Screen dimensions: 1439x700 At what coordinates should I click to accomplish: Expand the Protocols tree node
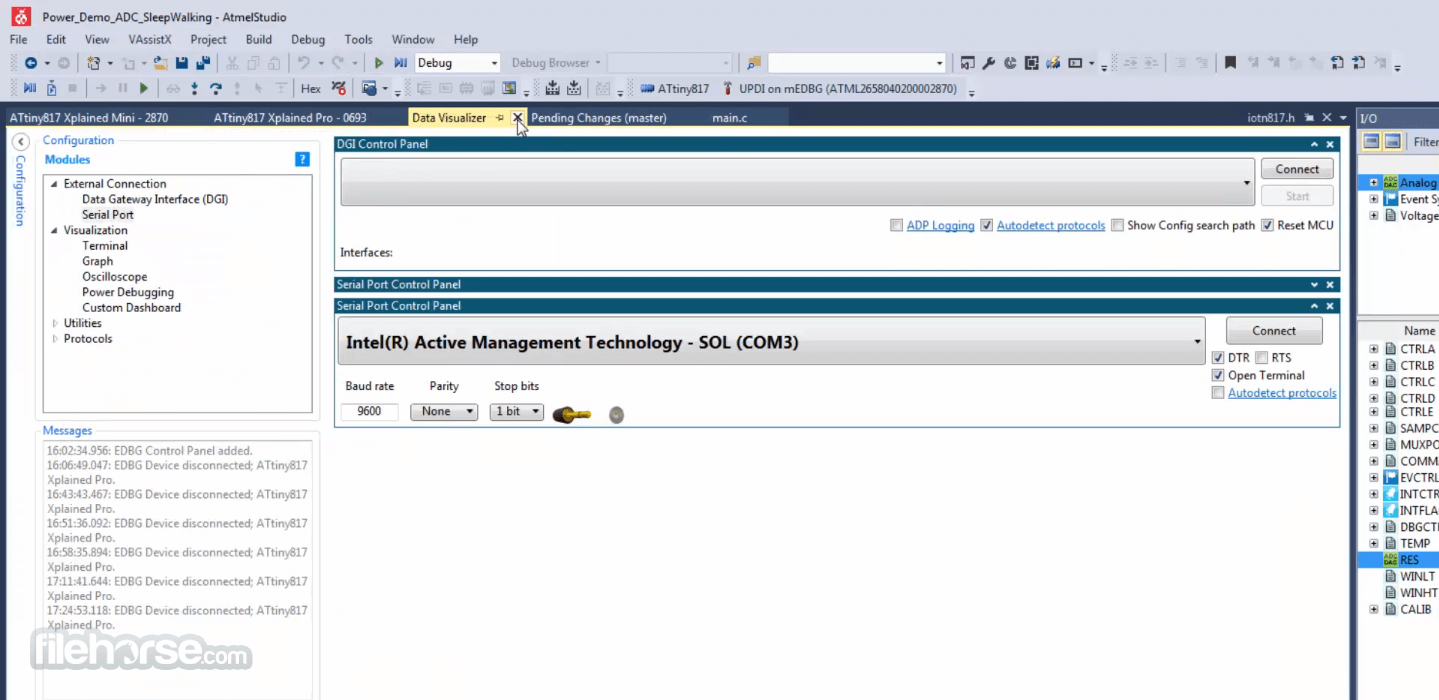click(x=55, y=339)
